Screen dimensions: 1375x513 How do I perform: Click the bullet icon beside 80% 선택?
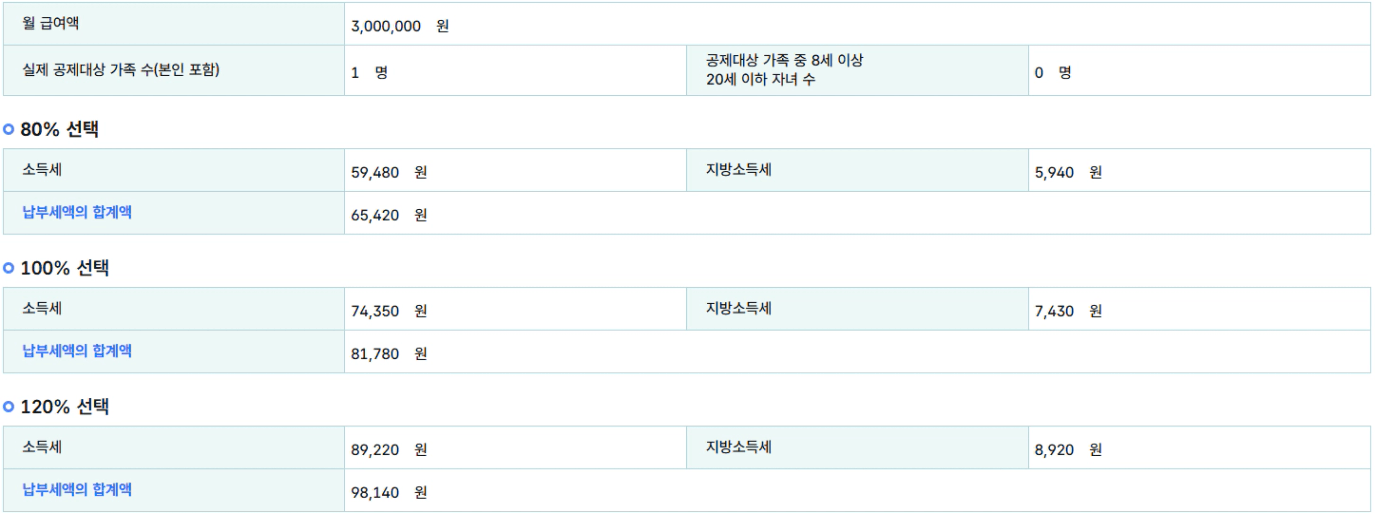9,129
